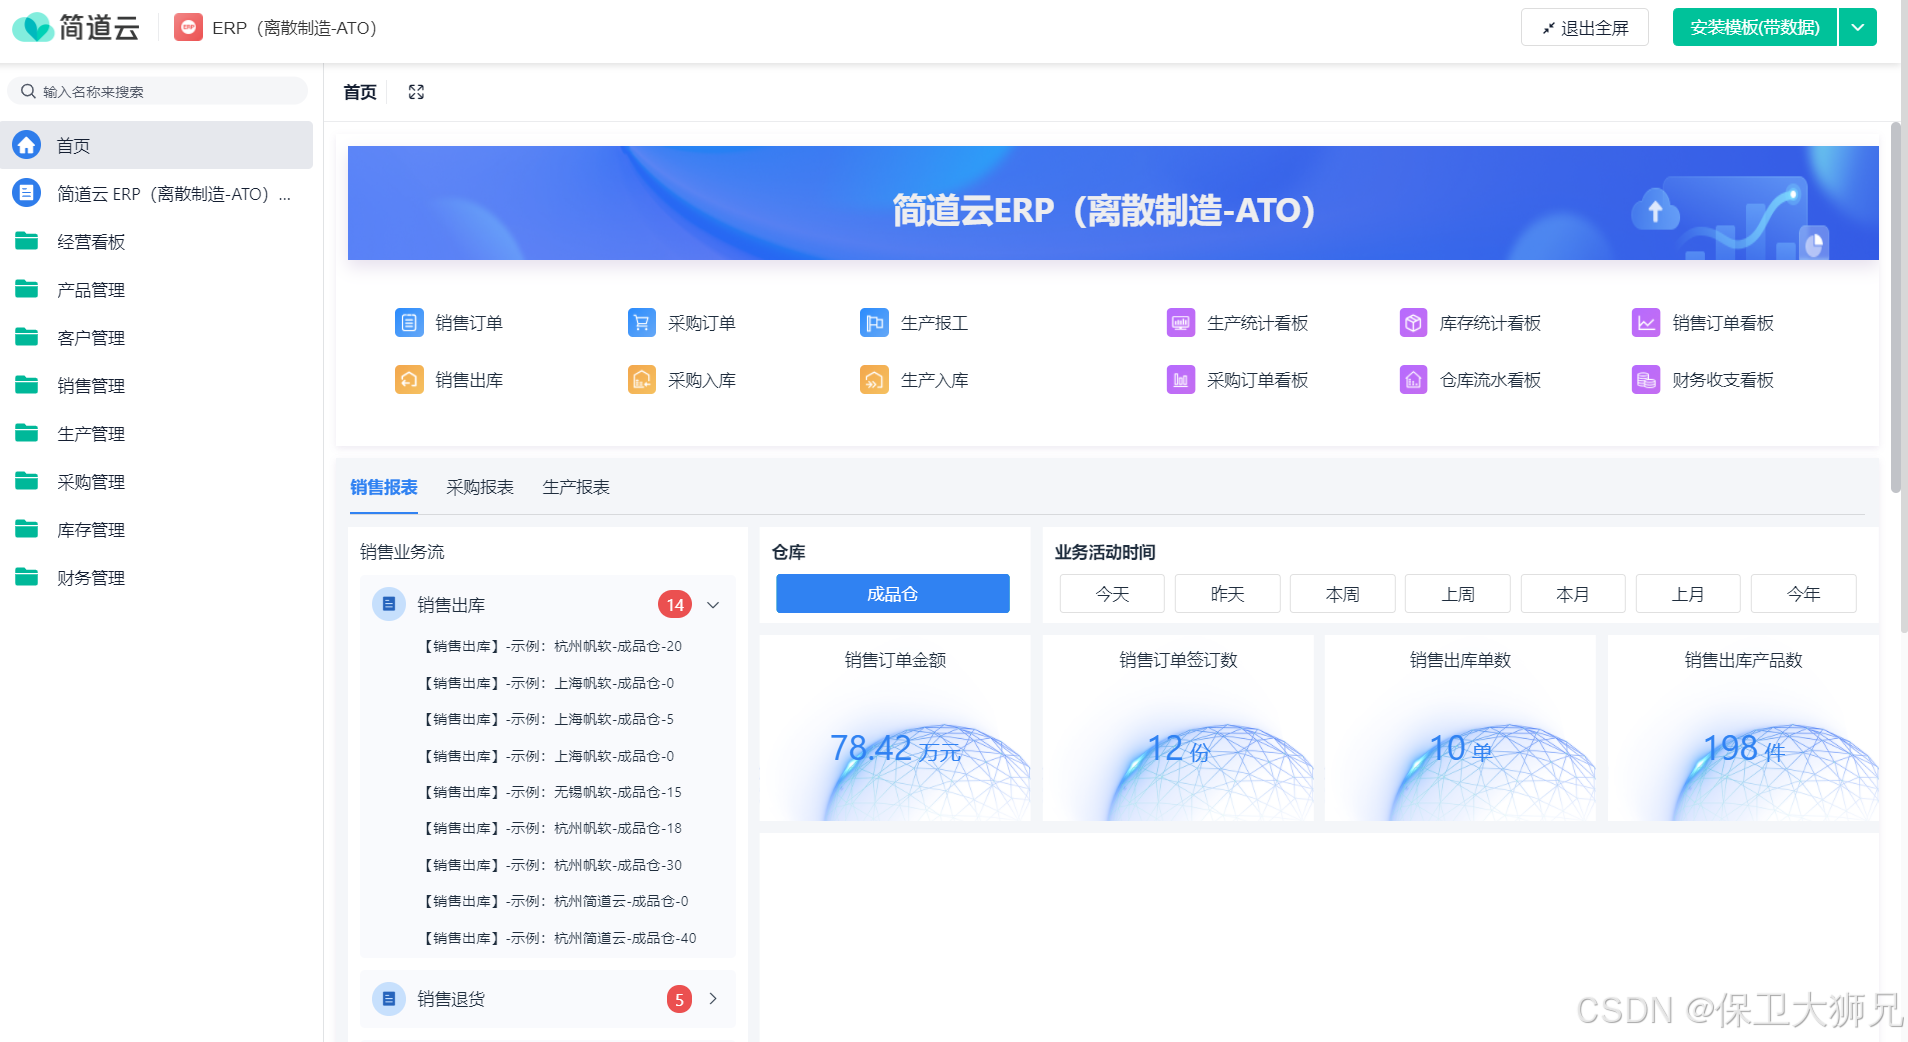Open record 杭州帆软-成品仓-30

click(x=553, y=865)
